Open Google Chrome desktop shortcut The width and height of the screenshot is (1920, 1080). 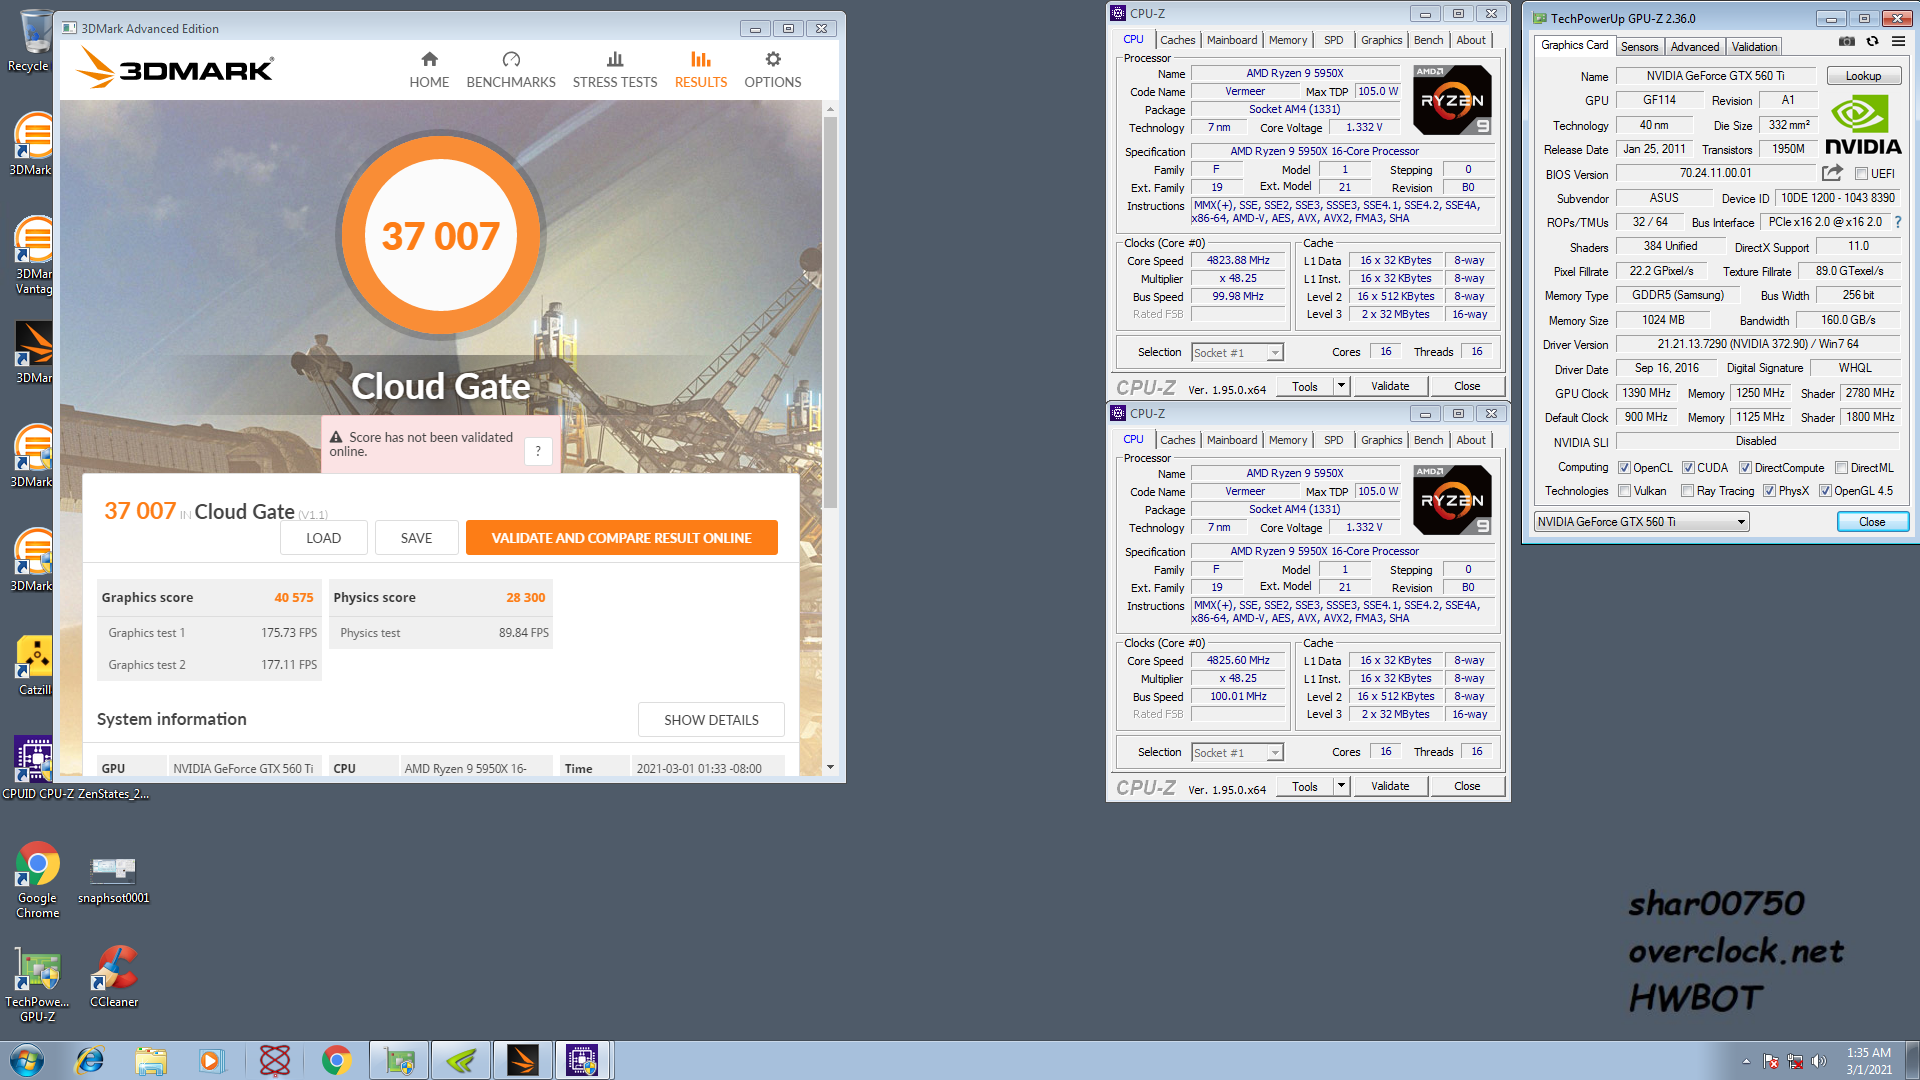coord(37,880)
